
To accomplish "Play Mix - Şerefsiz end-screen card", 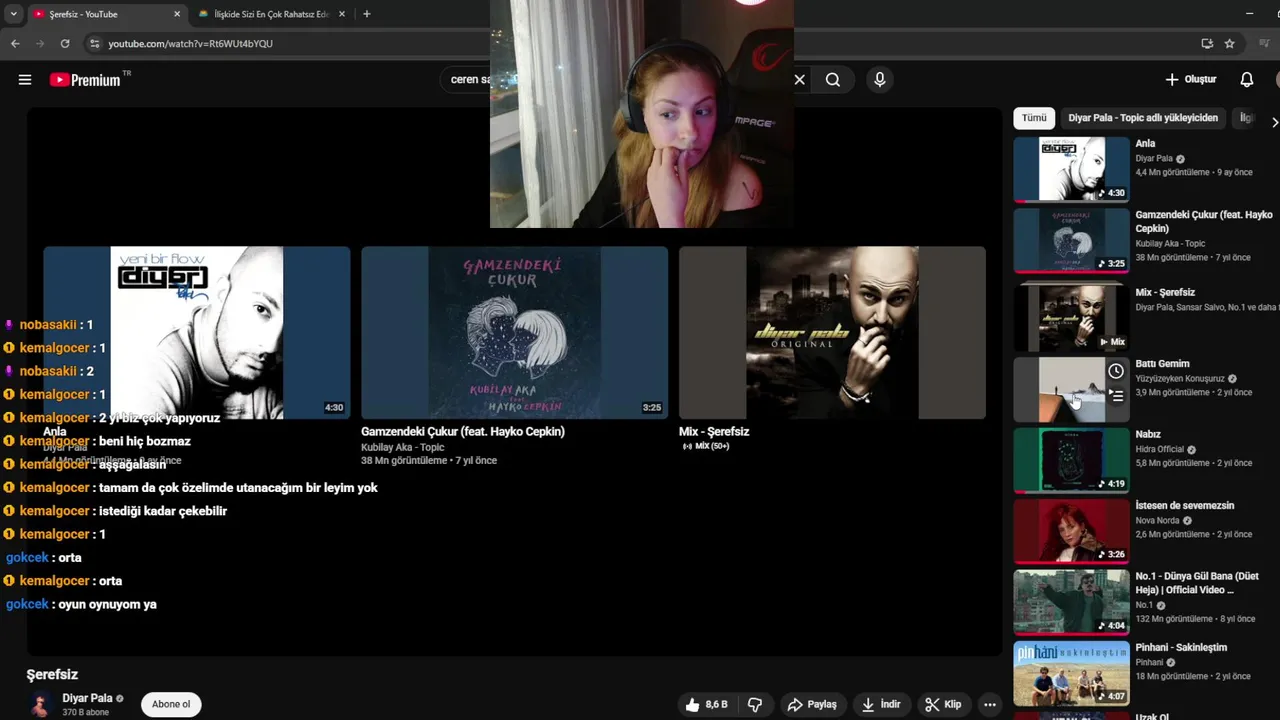I will coord(832,332).
